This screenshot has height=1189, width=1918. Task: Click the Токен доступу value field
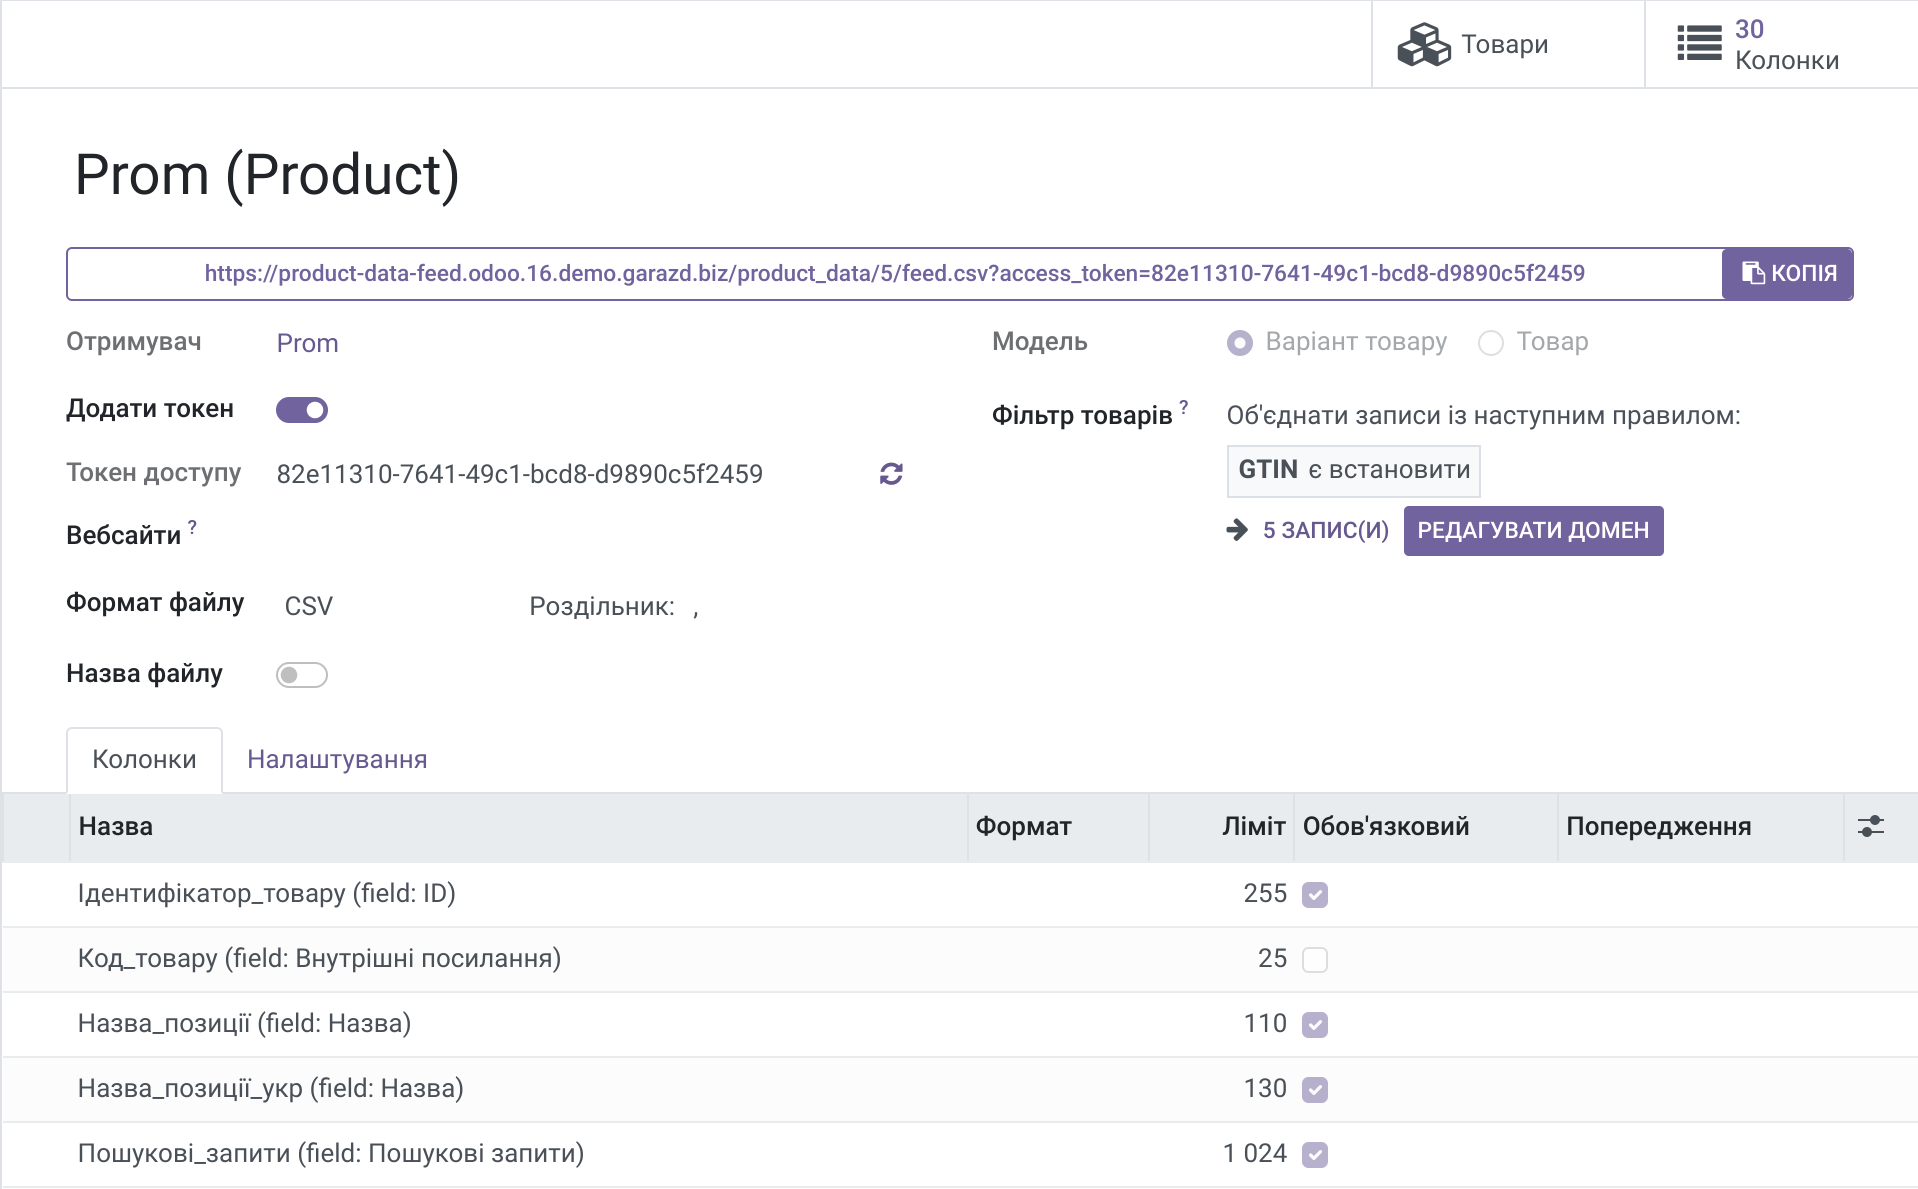520,474
